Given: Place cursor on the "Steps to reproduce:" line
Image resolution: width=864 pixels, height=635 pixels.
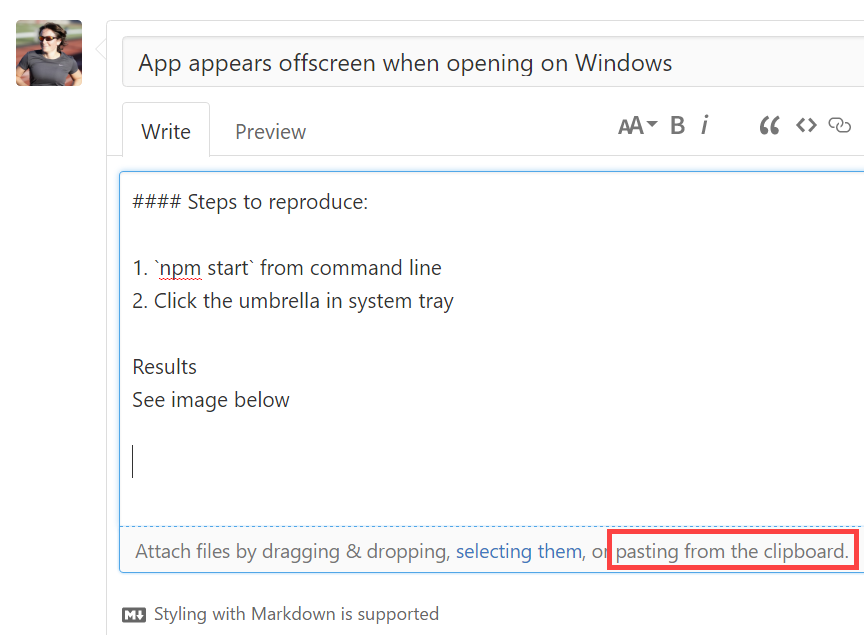Looking at the screenshot, I should point(277,202).
